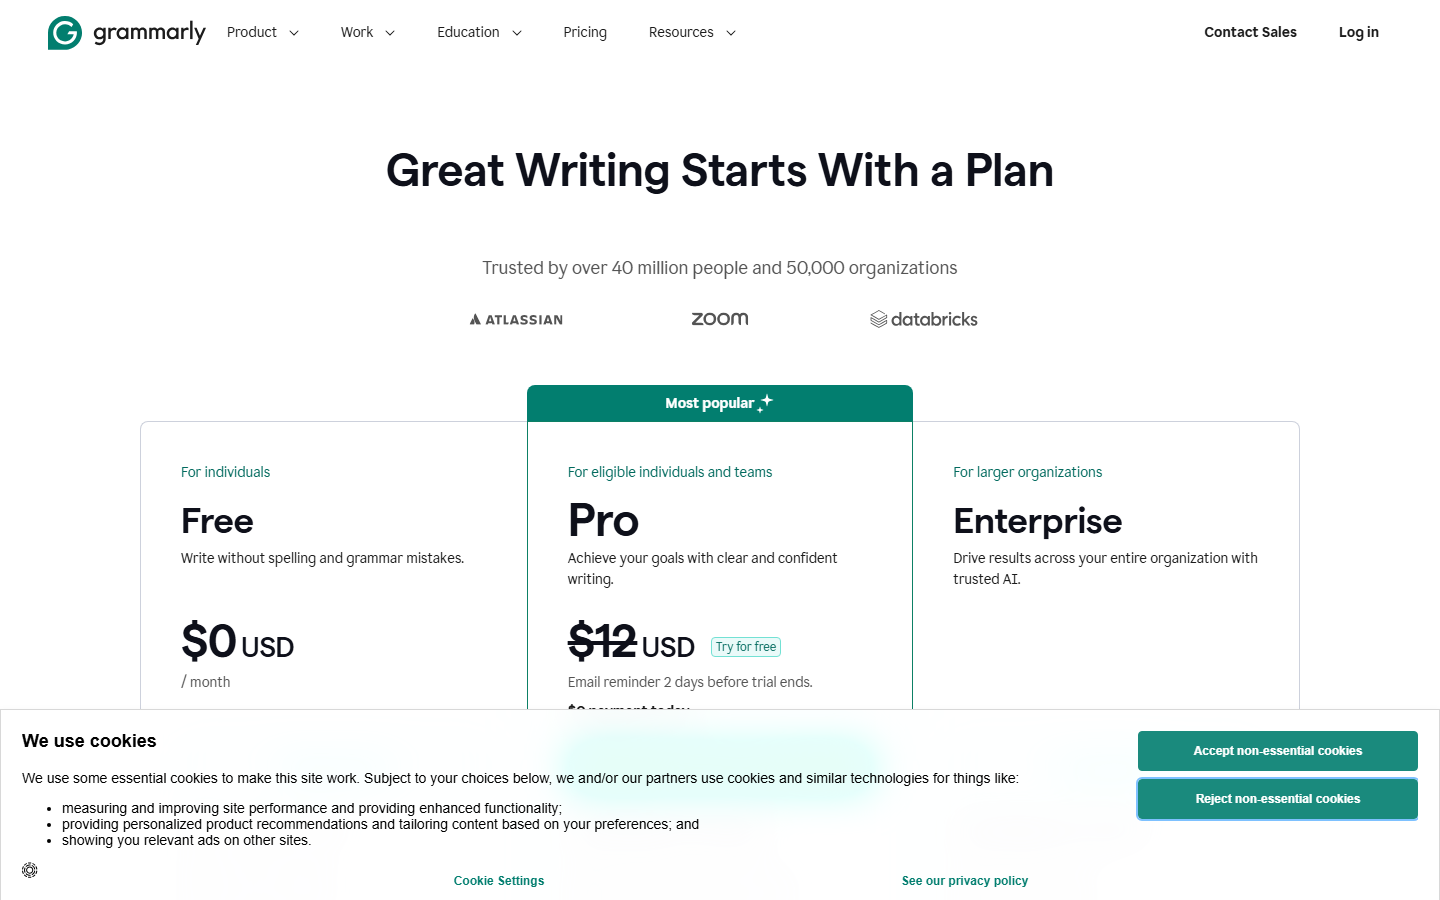Click the green G mark beside Grammarly wordmark
Screen dimensions: 1440x900
62,32
